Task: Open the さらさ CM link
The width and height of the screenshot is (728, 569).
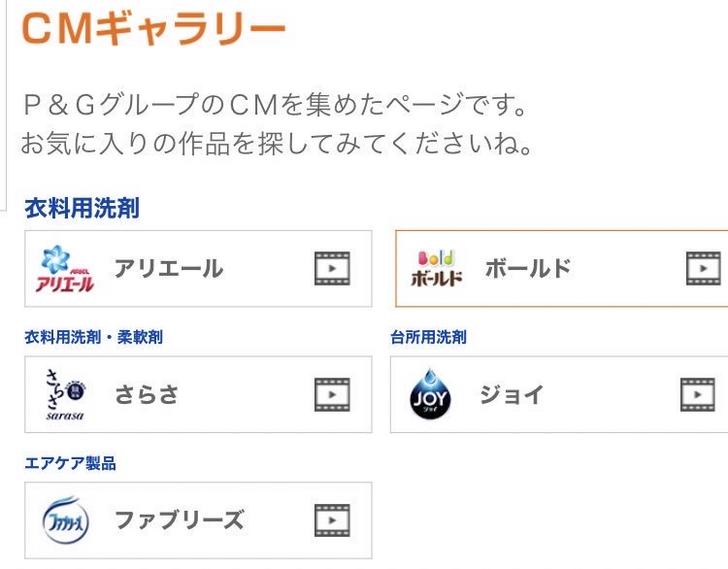Action: tap(146, 395)
